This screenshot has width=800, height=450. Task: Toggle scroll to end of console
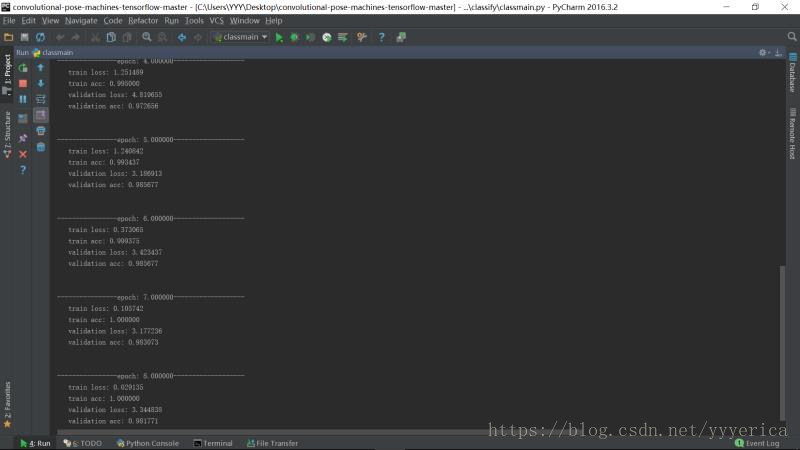coord(41,115)
